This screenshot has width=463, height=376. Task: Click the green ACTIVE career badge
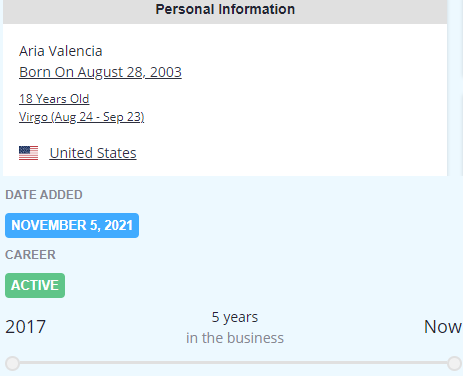point(35,285)
